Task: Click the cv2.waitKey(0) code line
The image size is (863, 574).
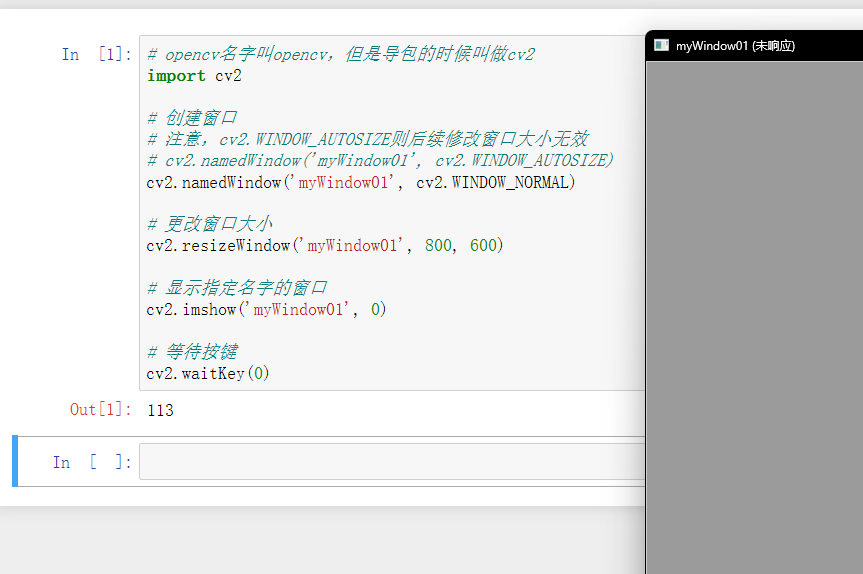Action: 208,373
